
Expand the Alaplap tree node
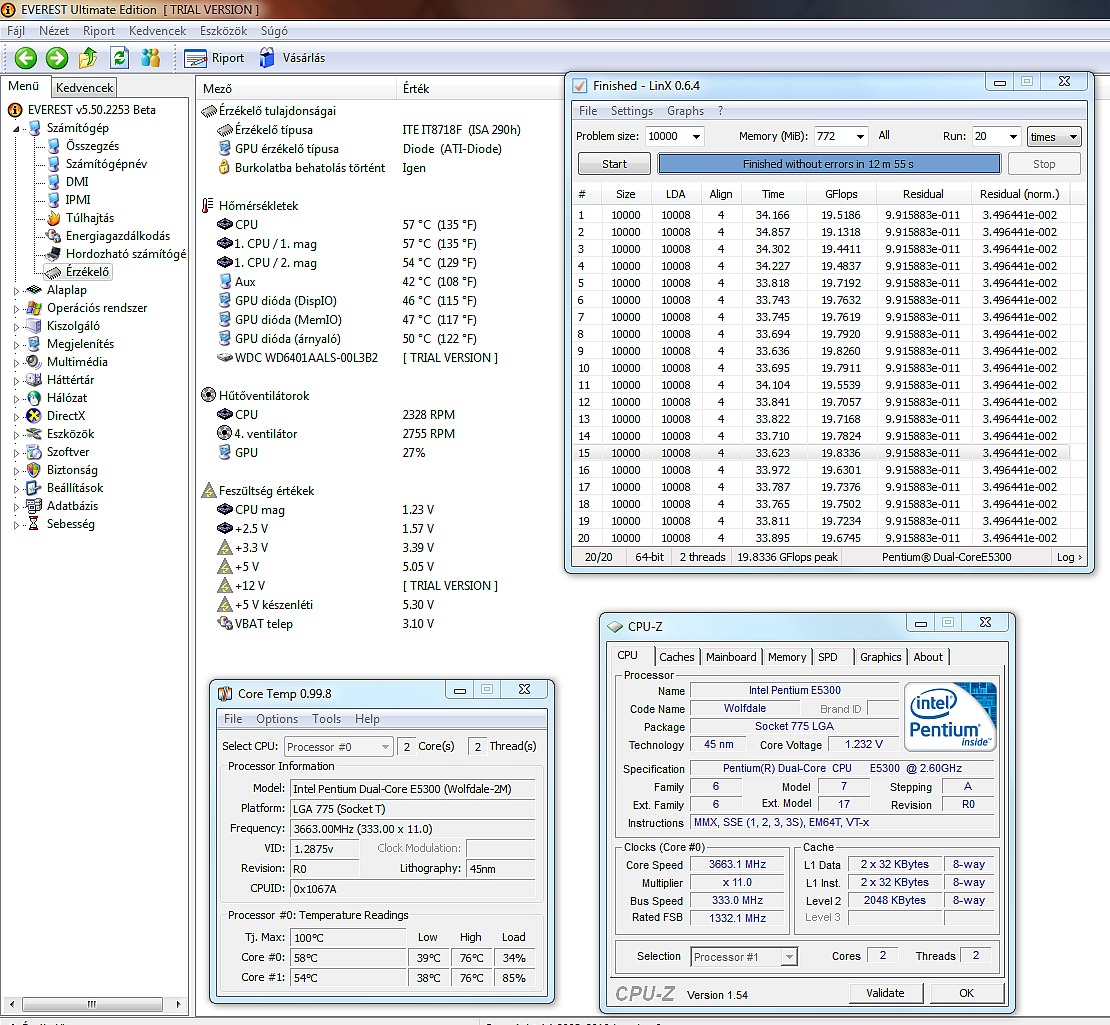pos(16,290)
